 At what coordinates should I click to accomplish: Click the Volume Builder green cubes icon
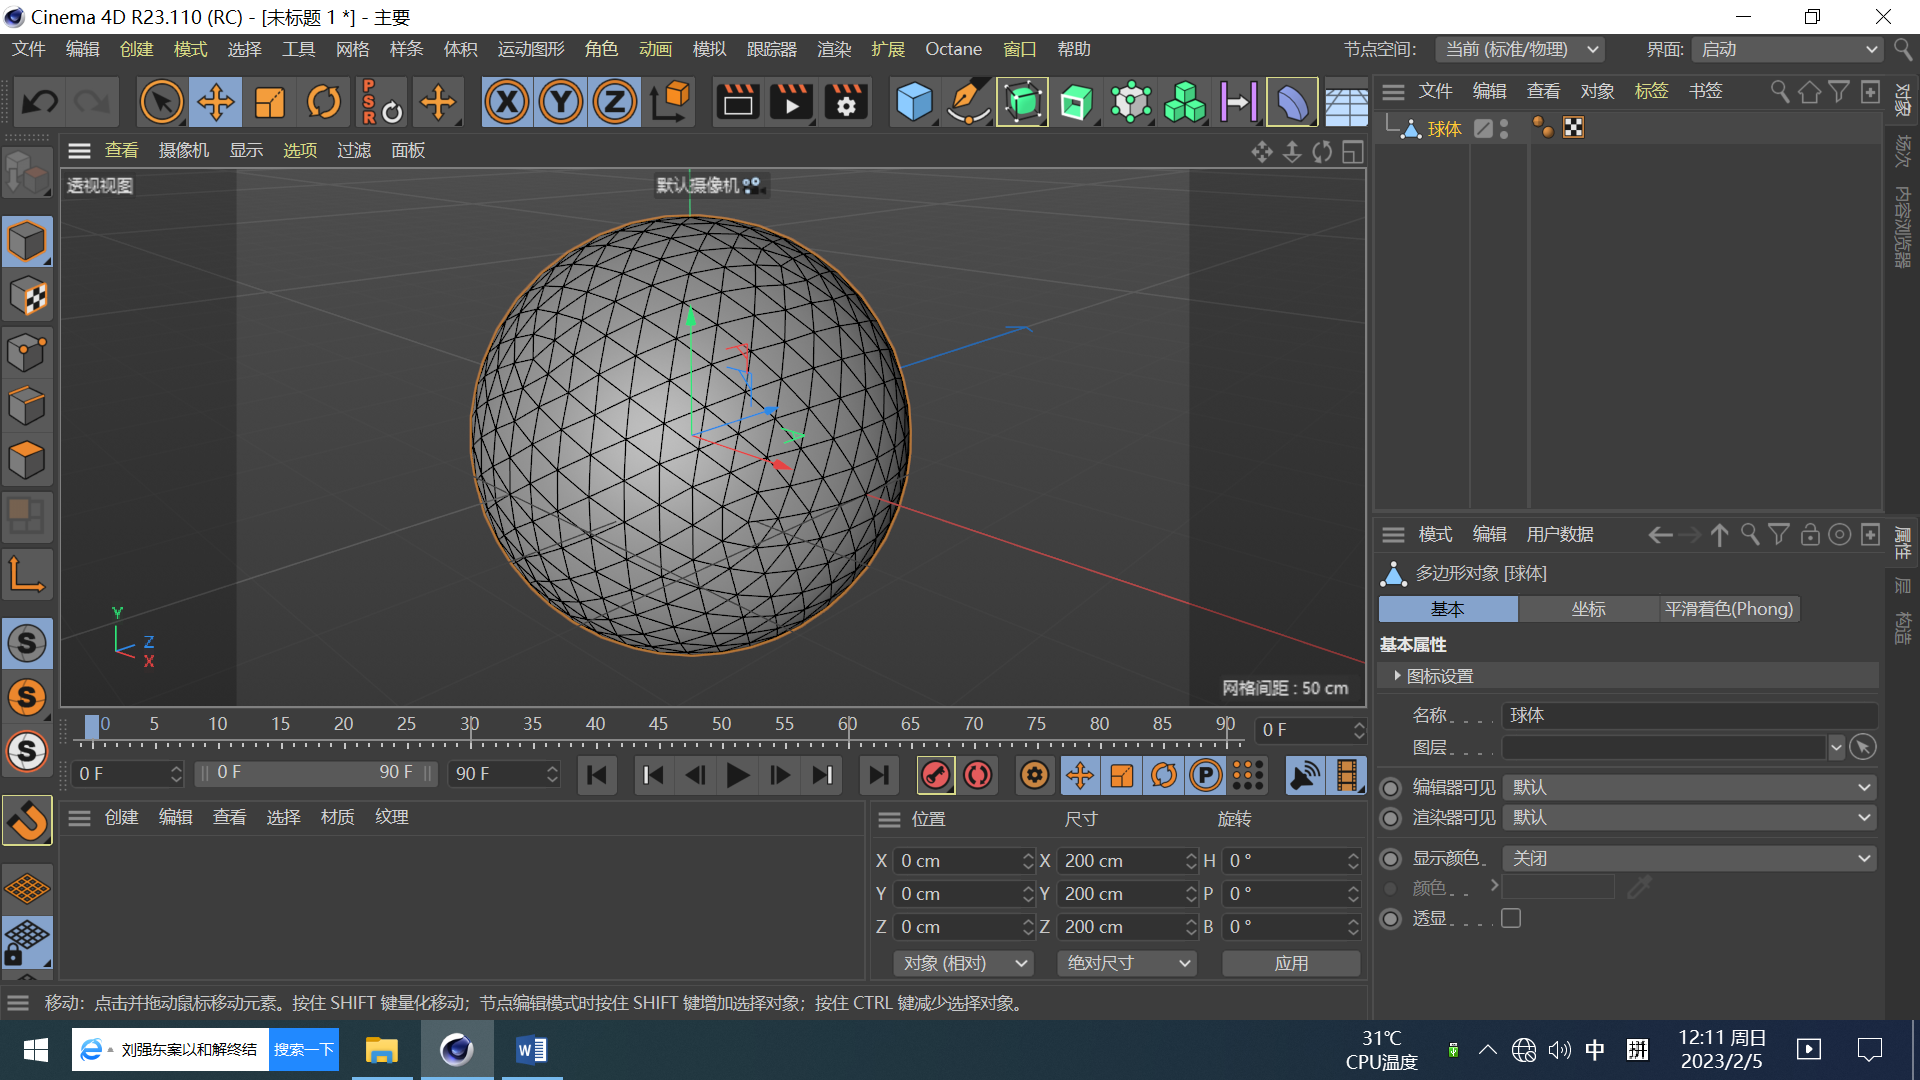(x=1184, y=102)
